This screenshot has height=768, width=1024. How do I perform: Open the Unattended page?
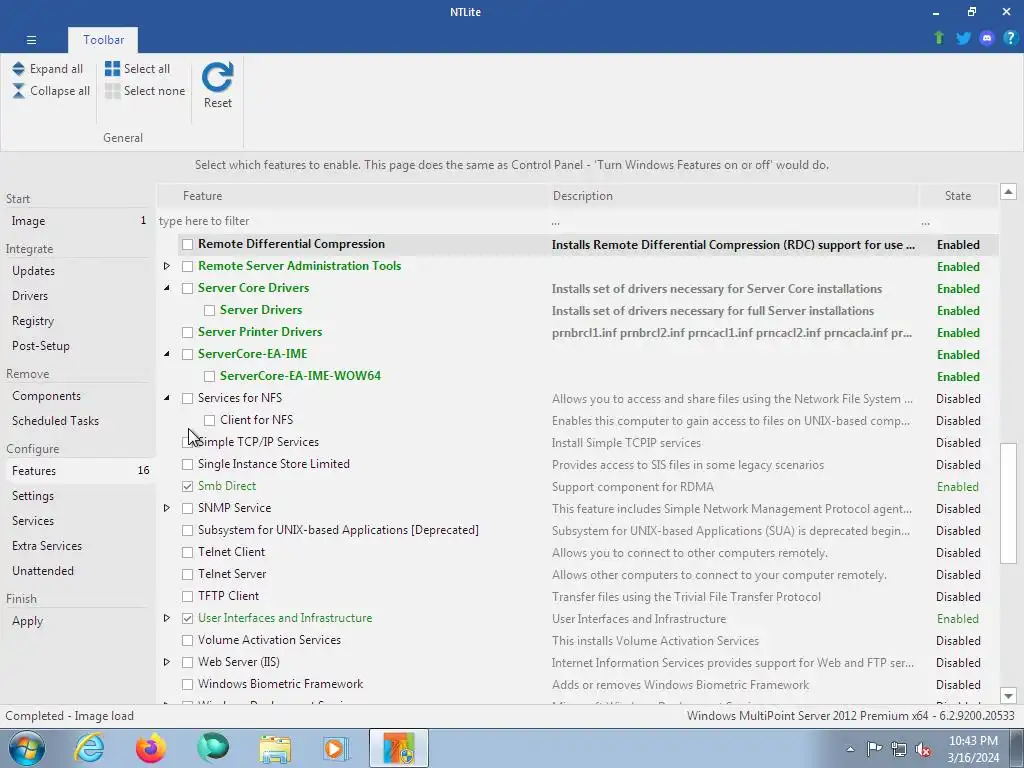(x=78, y=571)
